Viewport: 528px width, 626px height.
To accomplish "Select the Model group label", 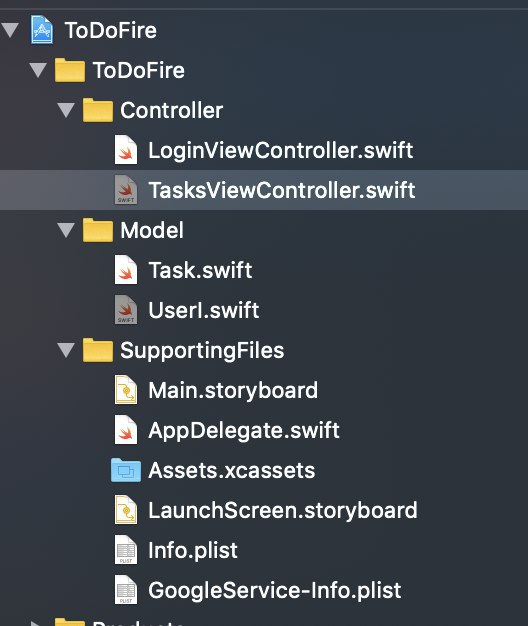I will click(152, 230).
